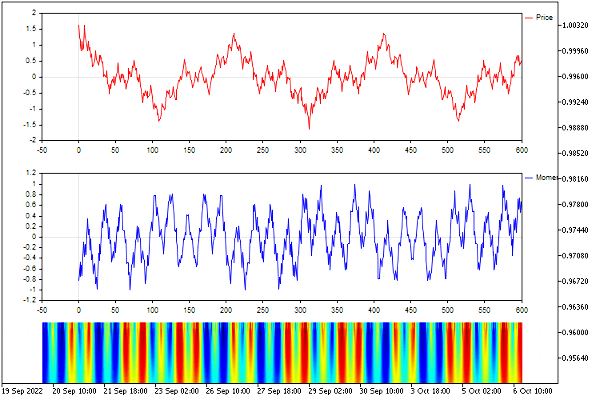This screenshot has width=600, height=400.
Task: Click the 600 tick on Momentum chart x-axis
Action: 520,309
